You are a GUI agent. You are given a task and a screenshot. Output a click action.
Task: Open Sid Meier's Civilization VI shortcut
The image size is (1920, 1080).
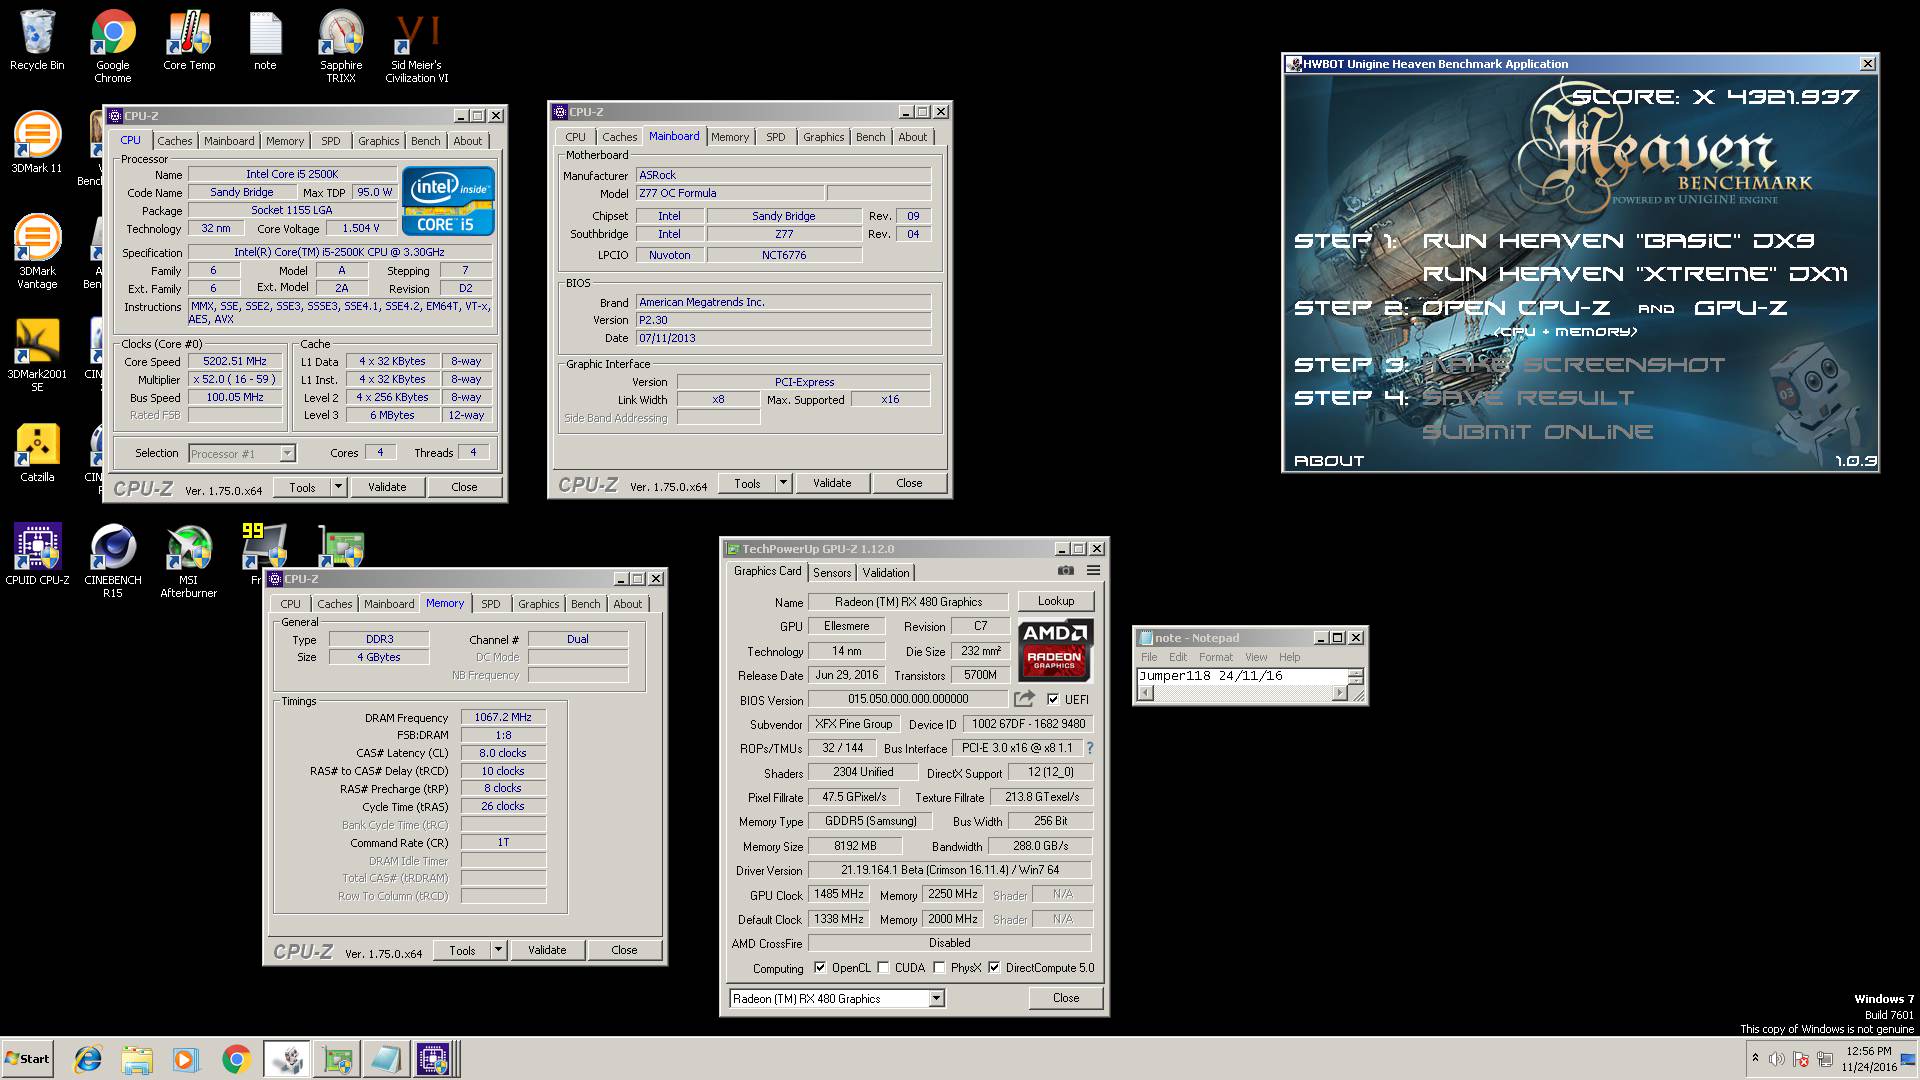coord(417,46)
